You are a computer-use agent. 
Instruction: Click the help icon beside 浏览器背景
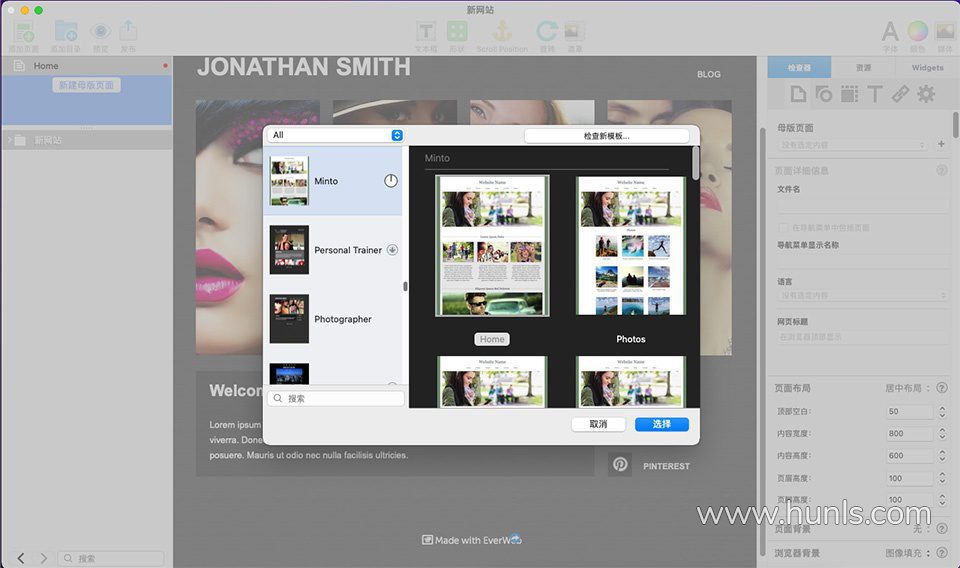pyautogui.click(x=942, y=553)
